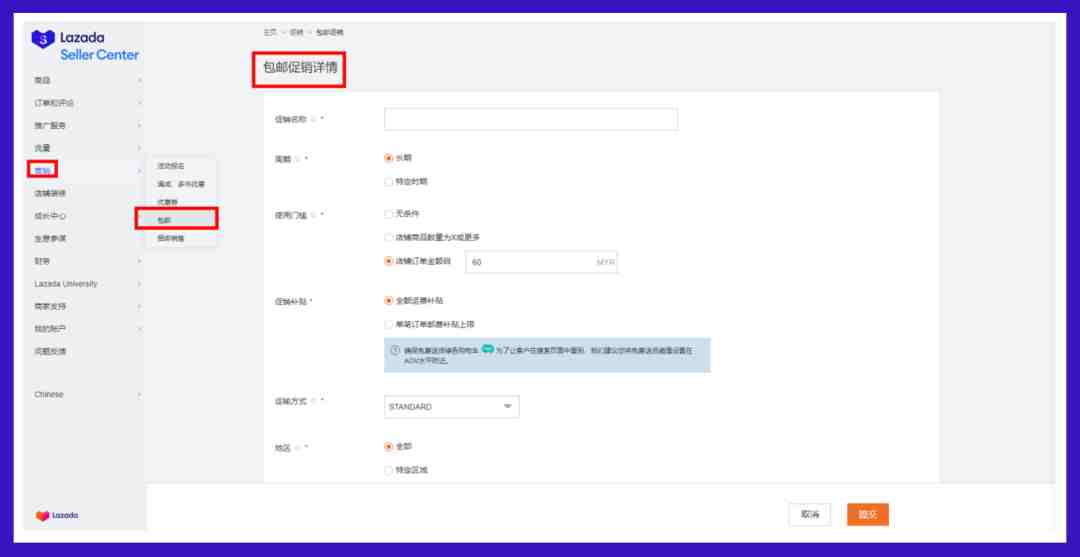
Task: Expand the 订单和评论 sidebar section chevron
Action: pos(139,103)
